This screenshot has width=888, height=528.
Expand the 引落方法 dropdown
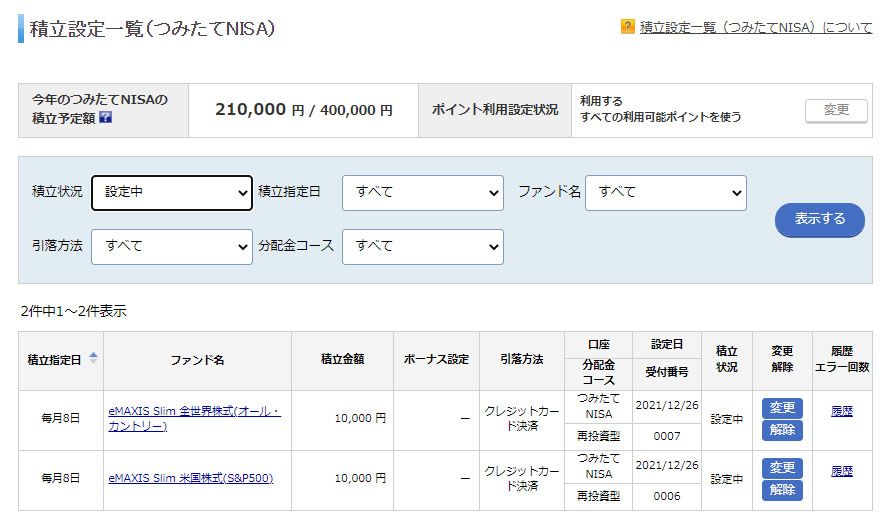172,246
